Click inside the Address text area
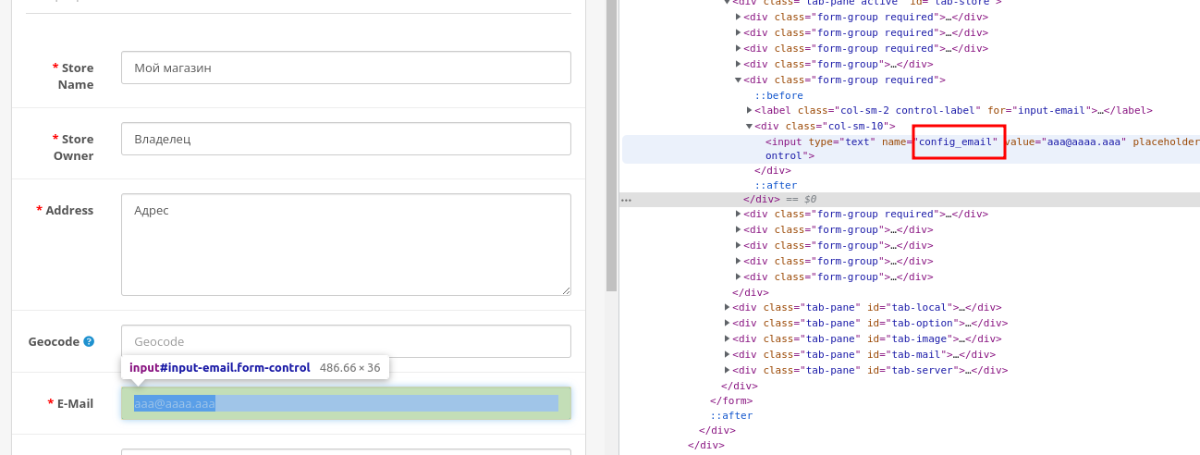This screenshot has width=1200, height=455. click(x=345, y=245)
